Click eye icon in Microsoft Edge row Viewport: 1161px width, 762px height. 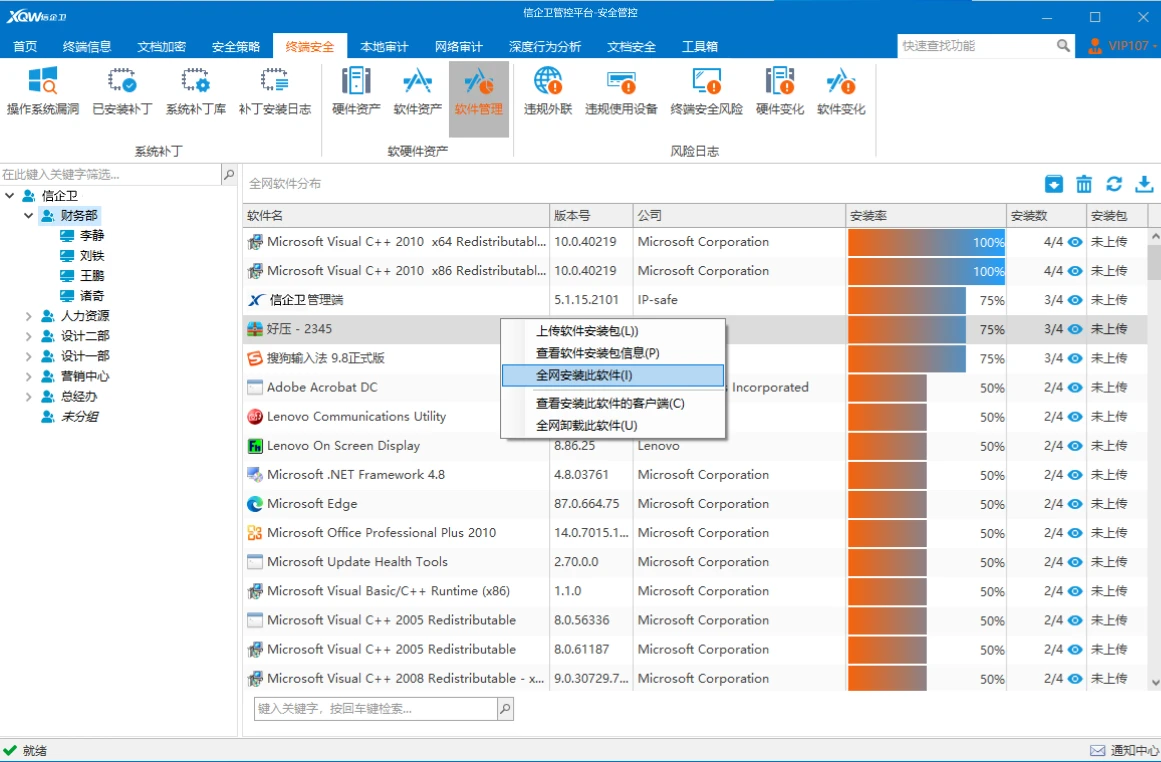tap(1075, 504)
